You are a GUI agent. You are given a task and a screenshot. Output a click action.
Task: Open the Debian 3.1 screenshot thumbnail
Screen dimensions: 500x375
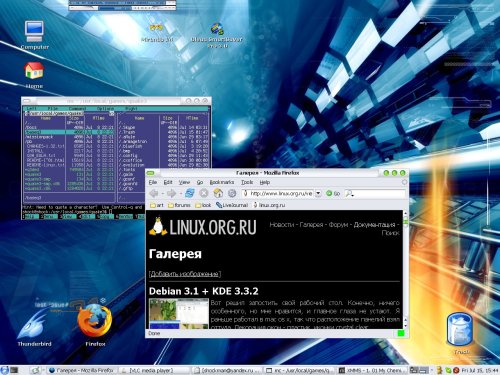pos(179,314)
